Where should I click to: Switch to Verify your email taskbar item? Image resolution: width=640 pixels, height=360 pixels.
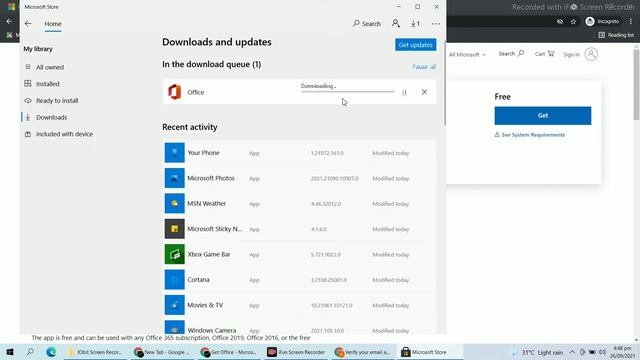coord(363,352)
